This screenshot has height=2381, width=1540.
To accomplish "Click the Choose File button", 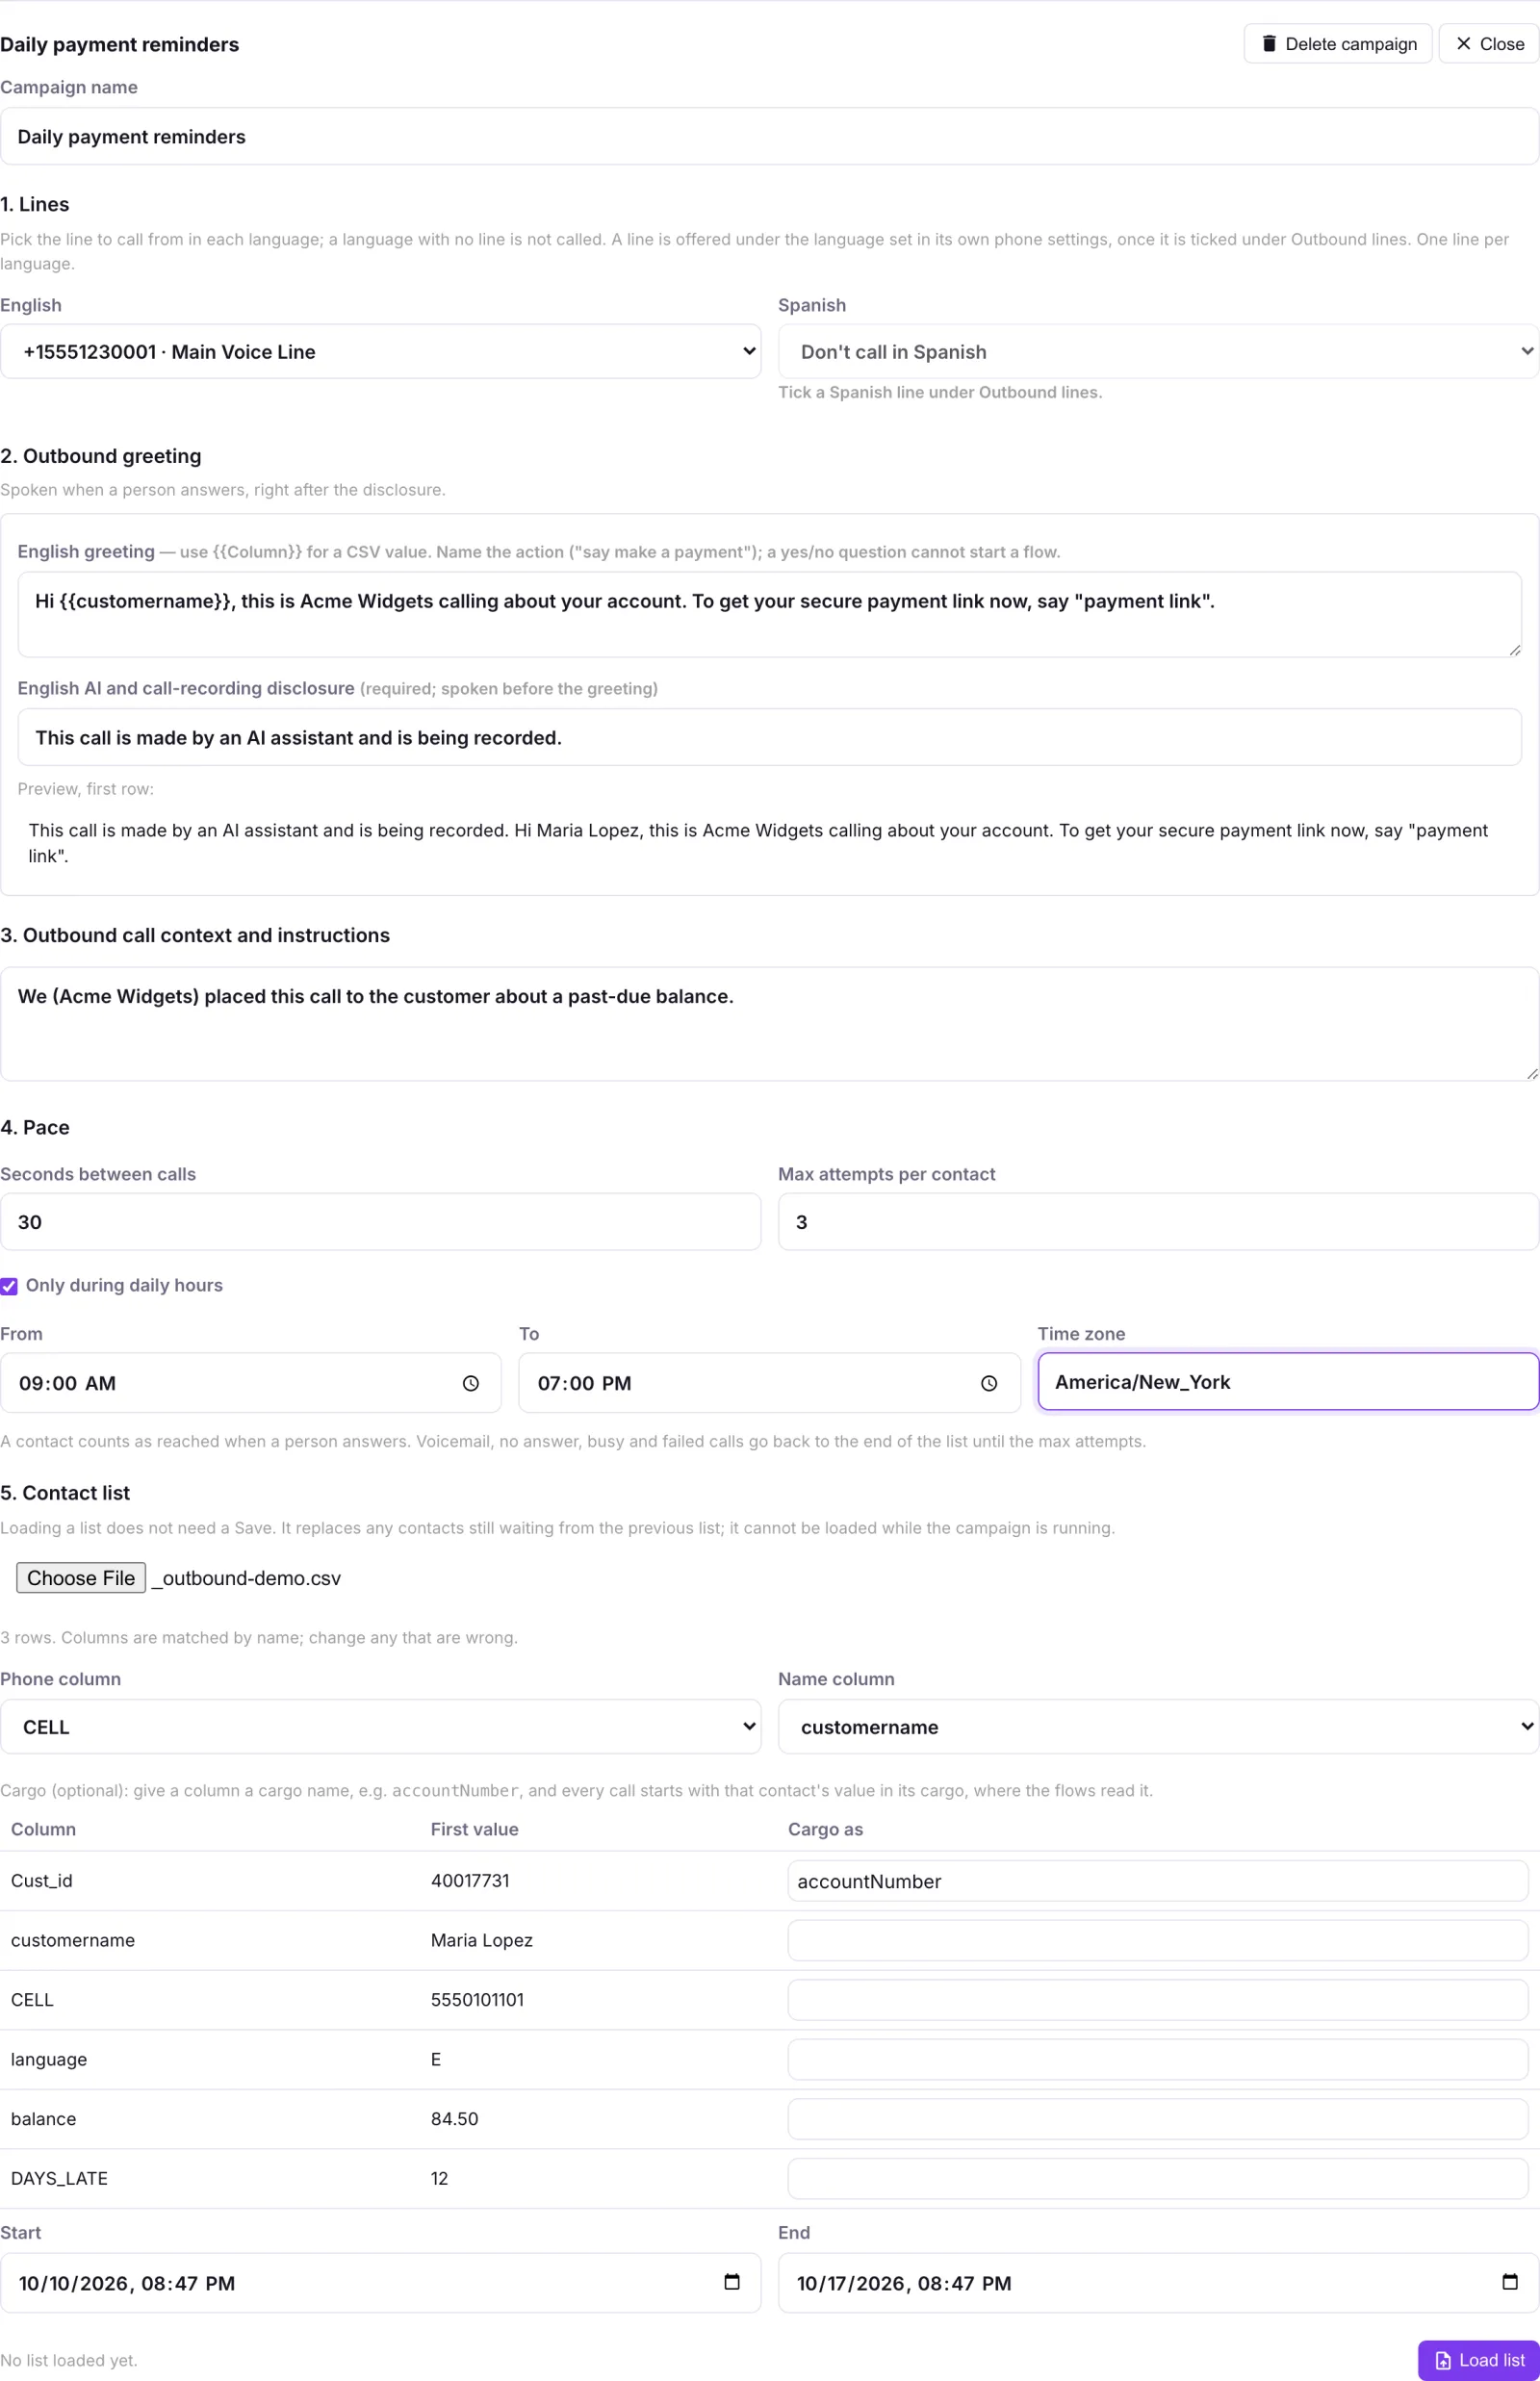I will 81,1578.
